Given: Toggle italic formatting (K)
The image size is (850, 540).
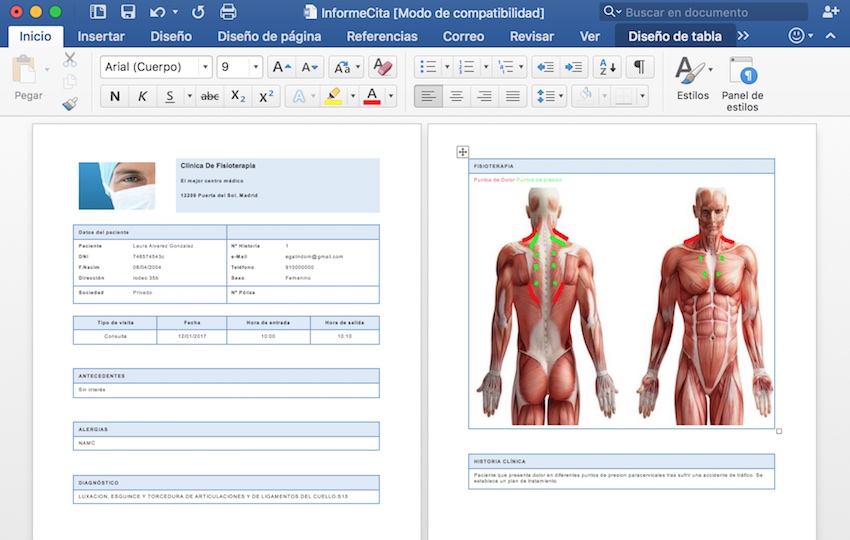Looking at the screenshot, I should pyautogui.click(x=142, y=96).
